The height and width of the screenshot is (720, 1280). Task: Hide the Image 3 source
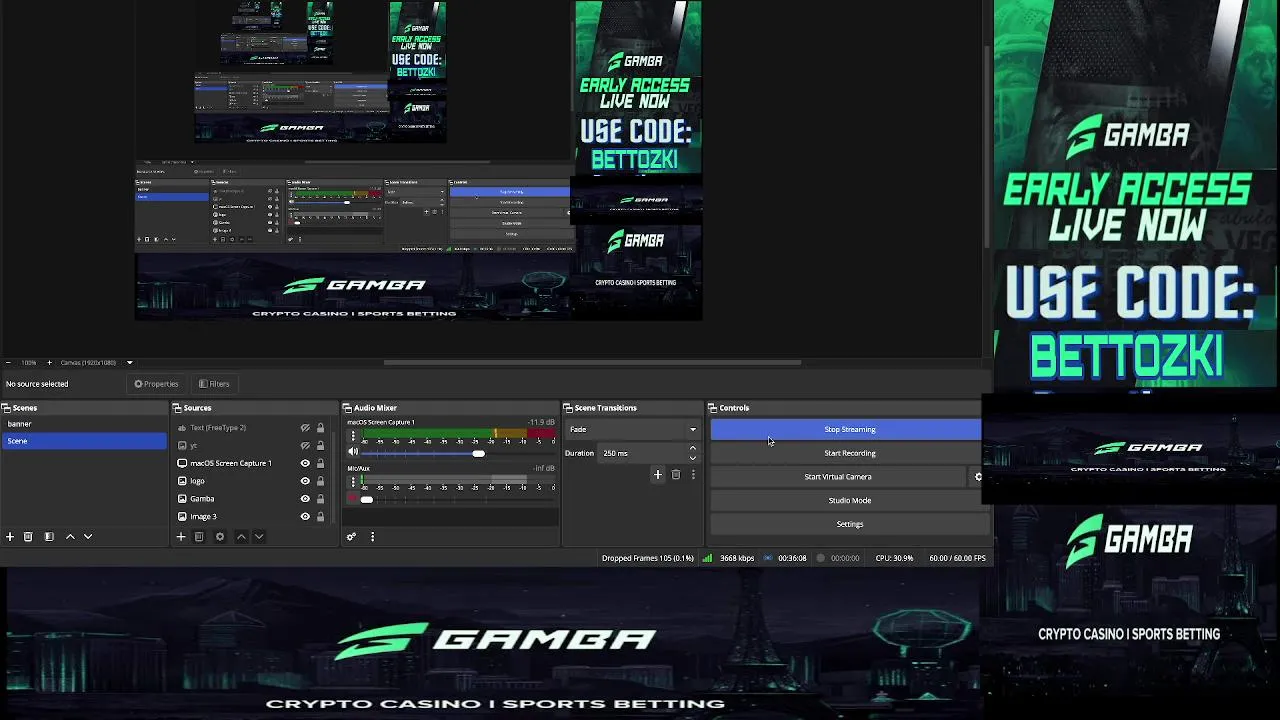click(305, 517)
